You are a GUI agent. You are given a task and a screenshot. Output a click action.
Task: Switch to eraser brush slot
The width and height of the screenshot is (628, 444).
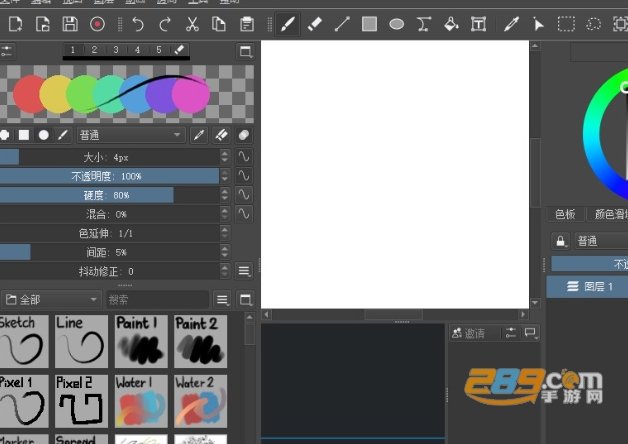(x=179, y=50)
